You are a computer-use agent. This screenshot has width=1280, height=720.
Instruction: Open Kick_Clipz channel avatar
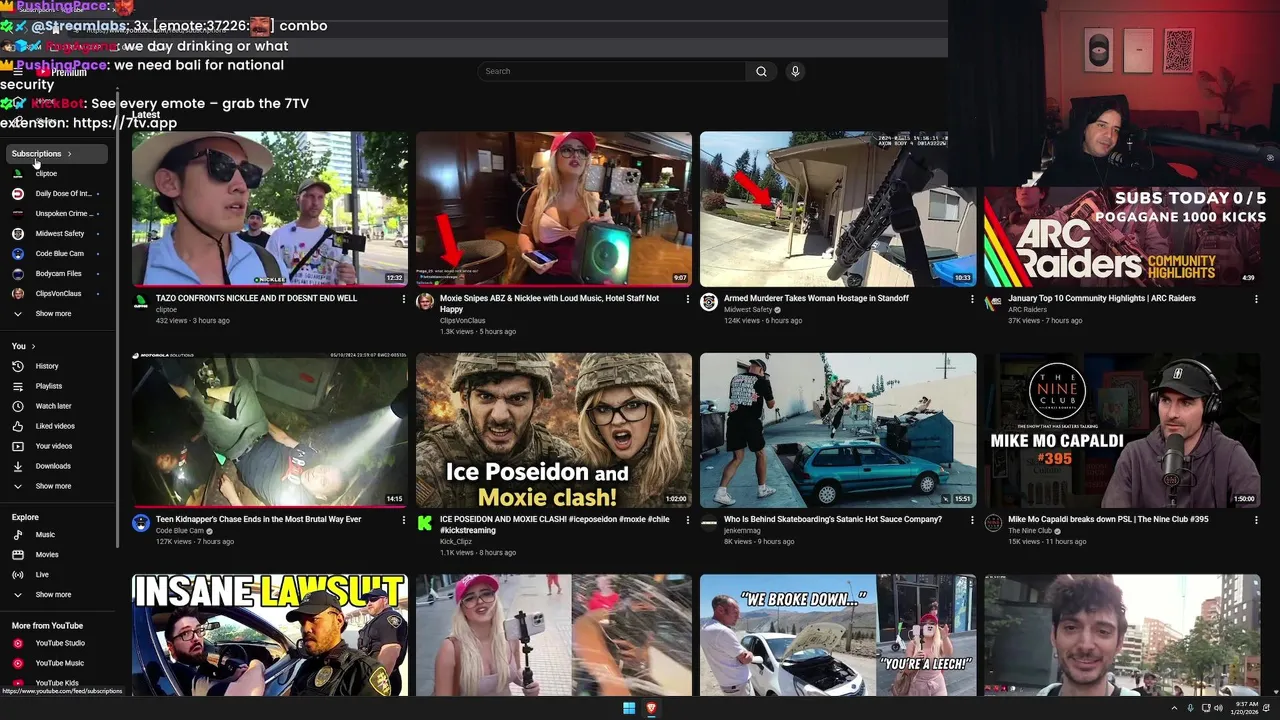(x=425, y=523)
